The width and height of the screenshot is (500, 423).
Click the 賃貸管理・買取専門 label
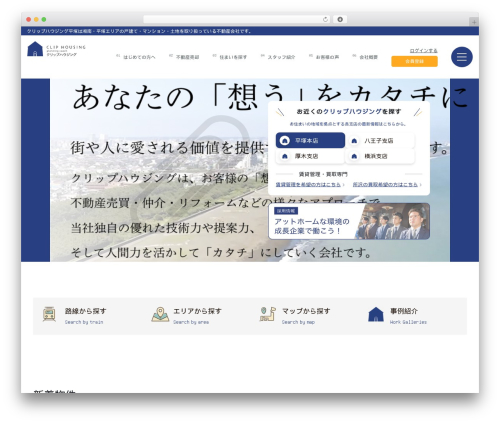[323, 174]
